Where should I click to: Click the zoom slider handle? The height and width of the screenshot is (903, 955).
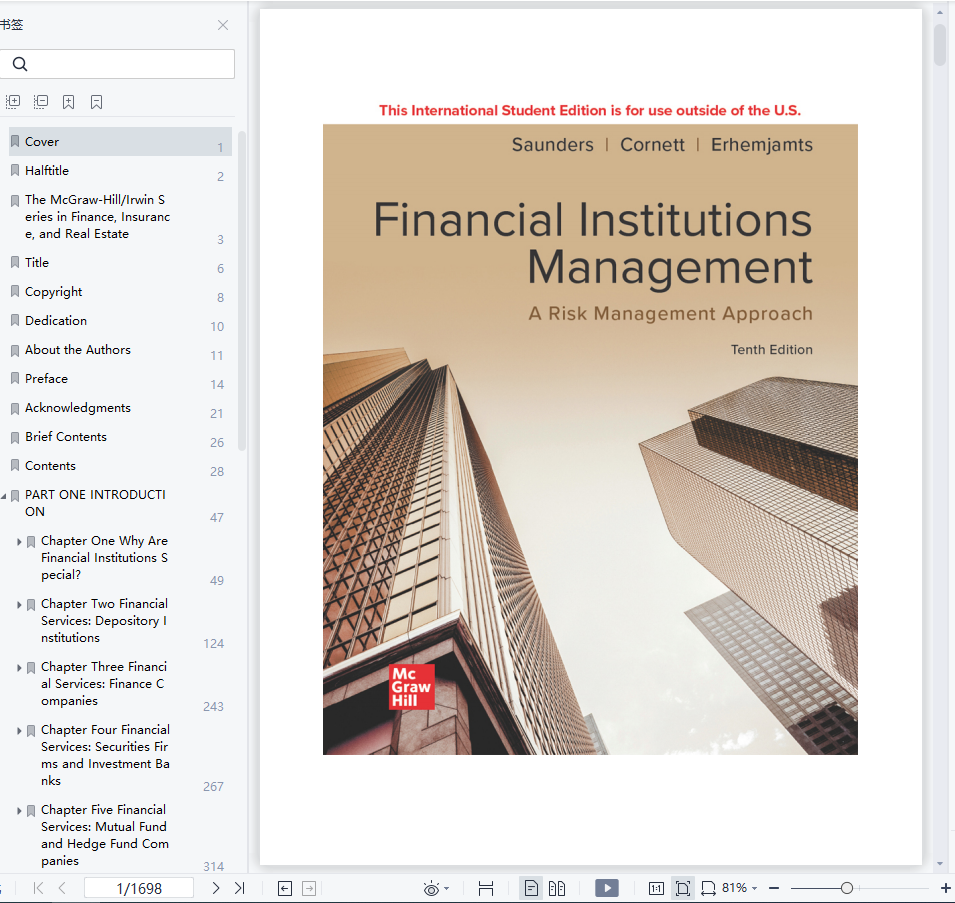point(847,888)
